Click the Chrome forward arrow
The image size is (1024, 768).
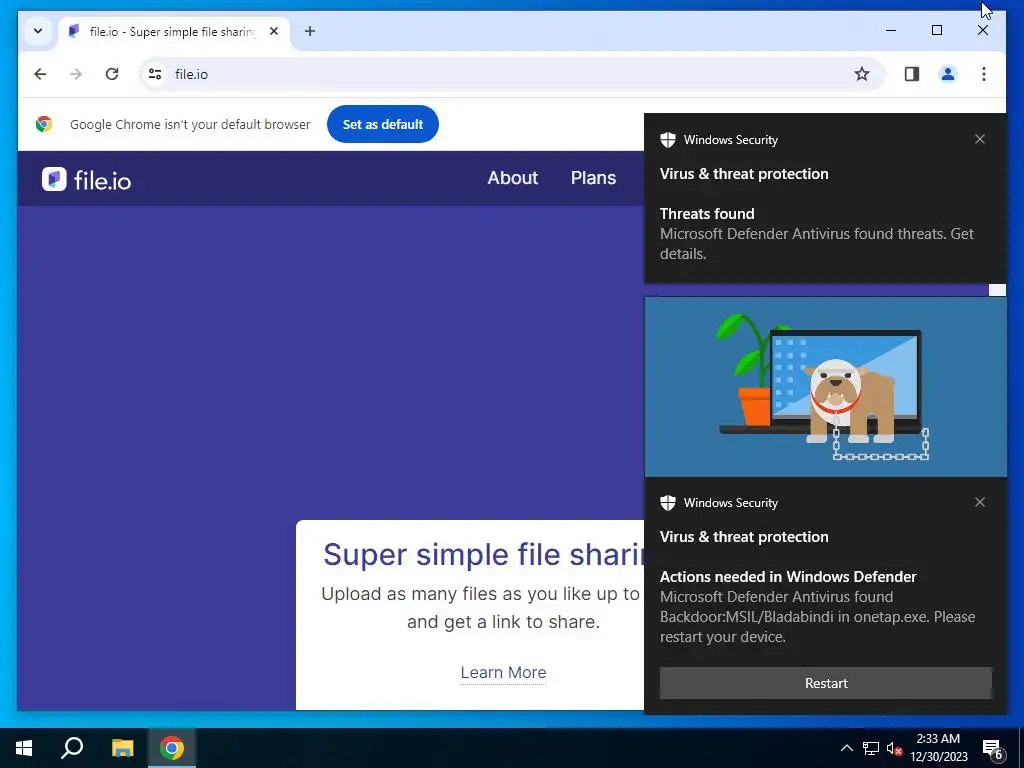76,74
